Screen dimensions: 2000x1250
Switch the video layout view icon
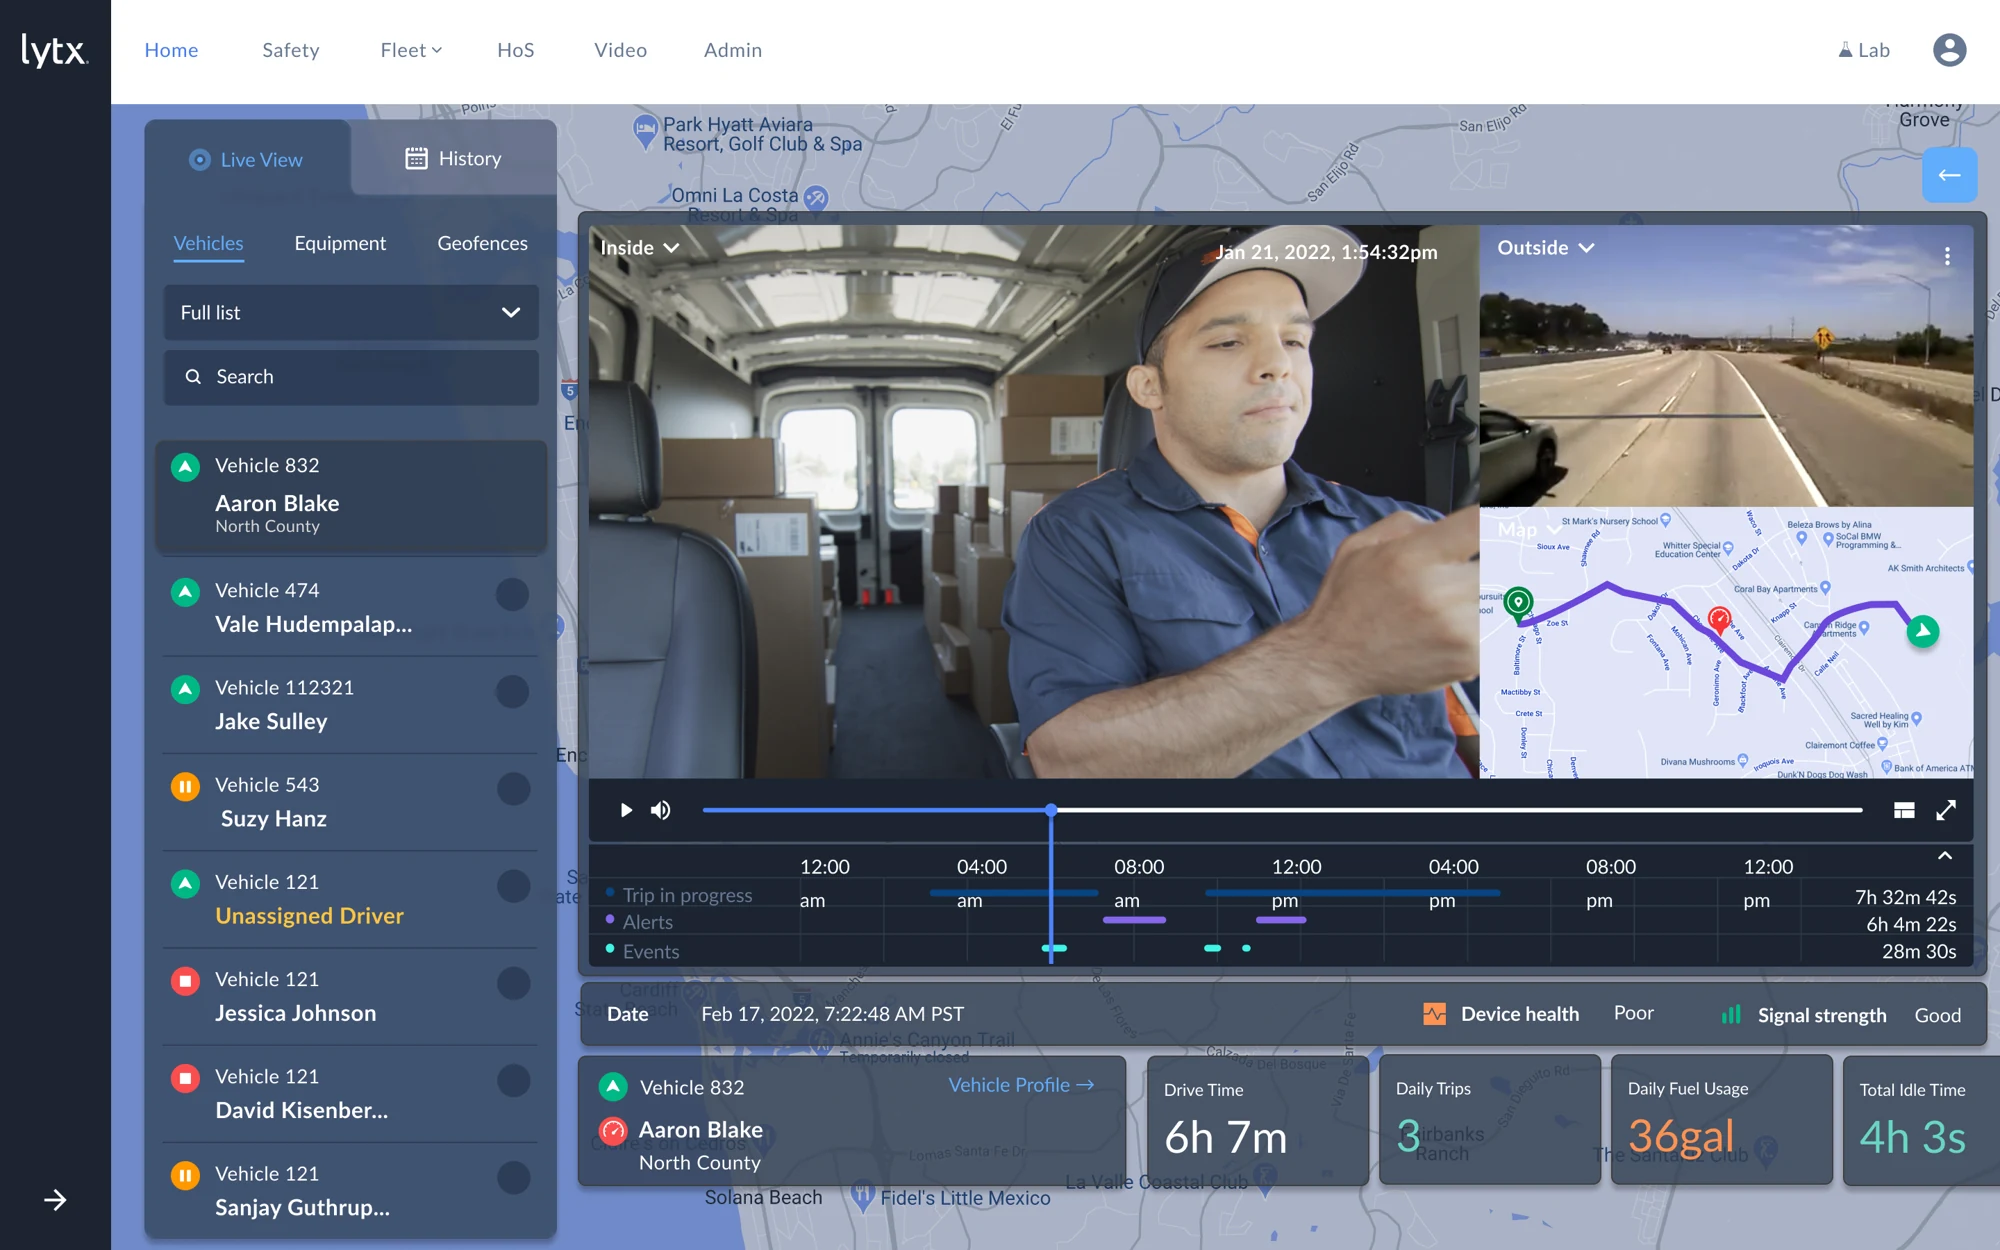point(1904,810)
